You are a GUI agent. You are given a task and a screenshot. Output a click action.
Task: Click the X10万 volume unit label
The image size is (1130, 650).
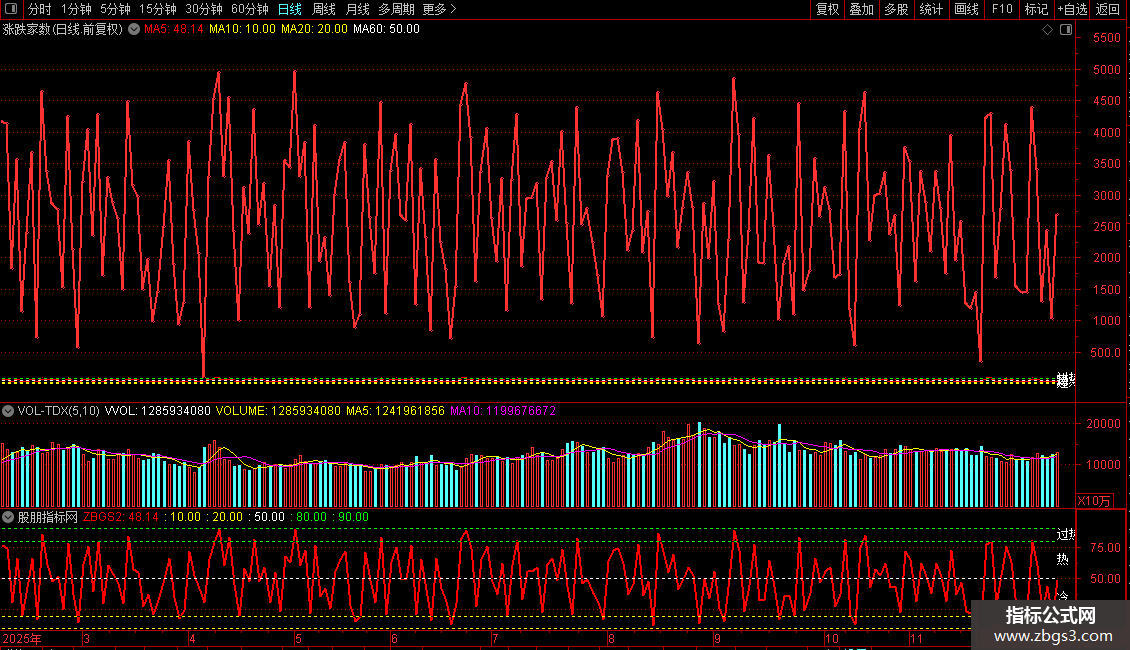tap(1094, 500)
